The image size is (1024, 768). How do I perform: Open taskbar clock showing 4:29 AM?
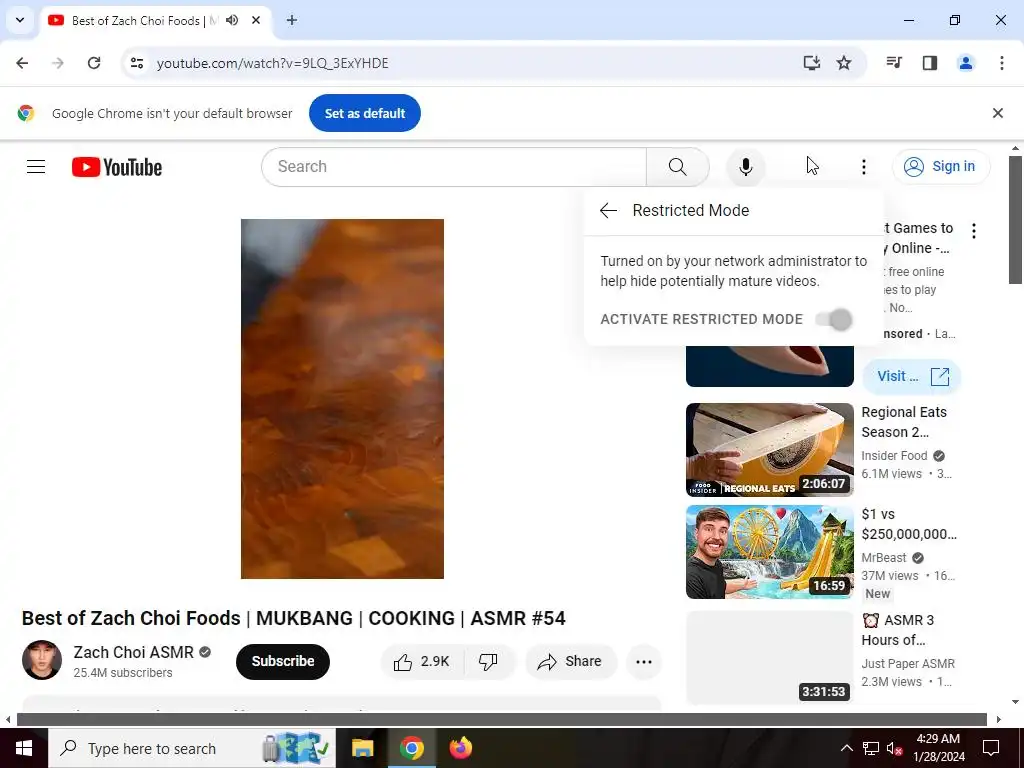point(940,748)
